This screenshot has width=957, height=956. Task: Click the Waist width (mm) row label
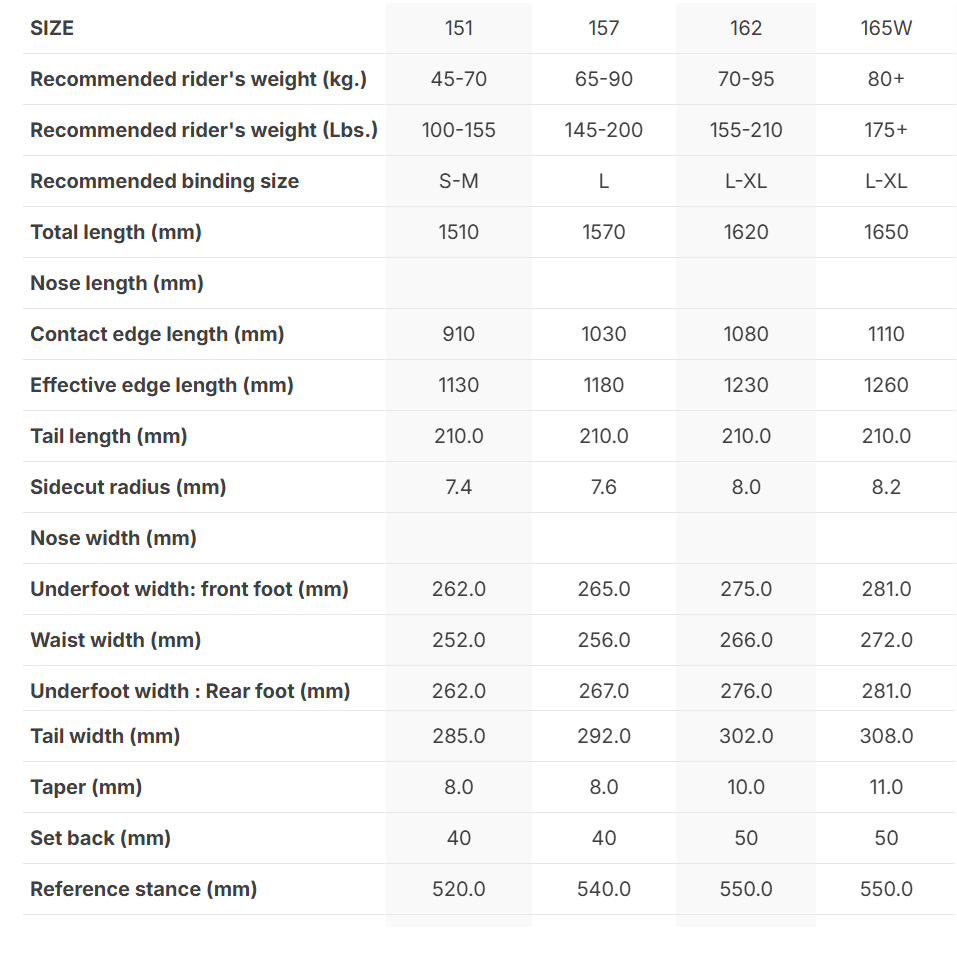(x=116, y=640)
